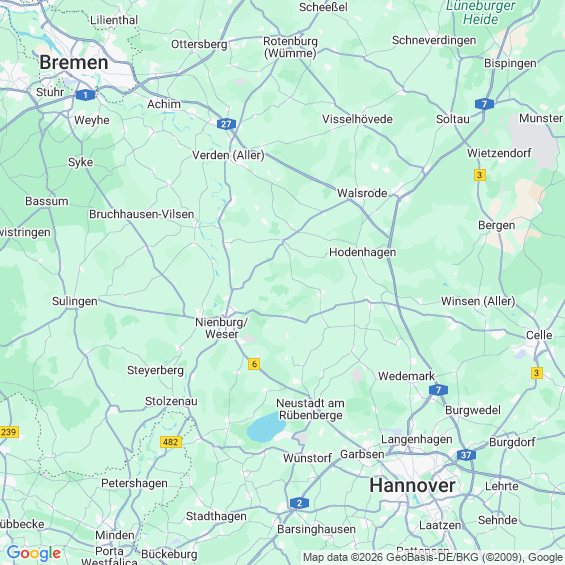Select the Verden (Aller) town label
The width and height of the screenshot is (565, 565).
coord(228,155)
